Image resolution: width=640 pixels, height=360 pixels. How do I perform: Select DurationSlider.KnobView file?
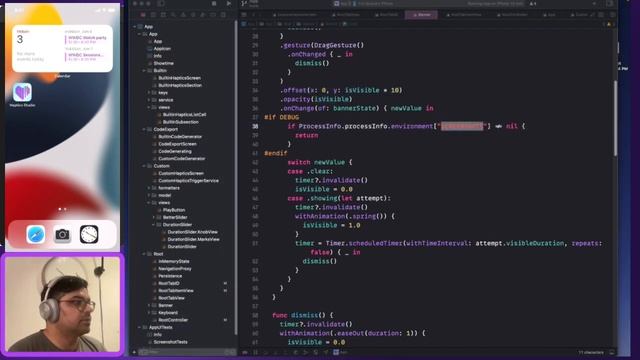[192, 232]
